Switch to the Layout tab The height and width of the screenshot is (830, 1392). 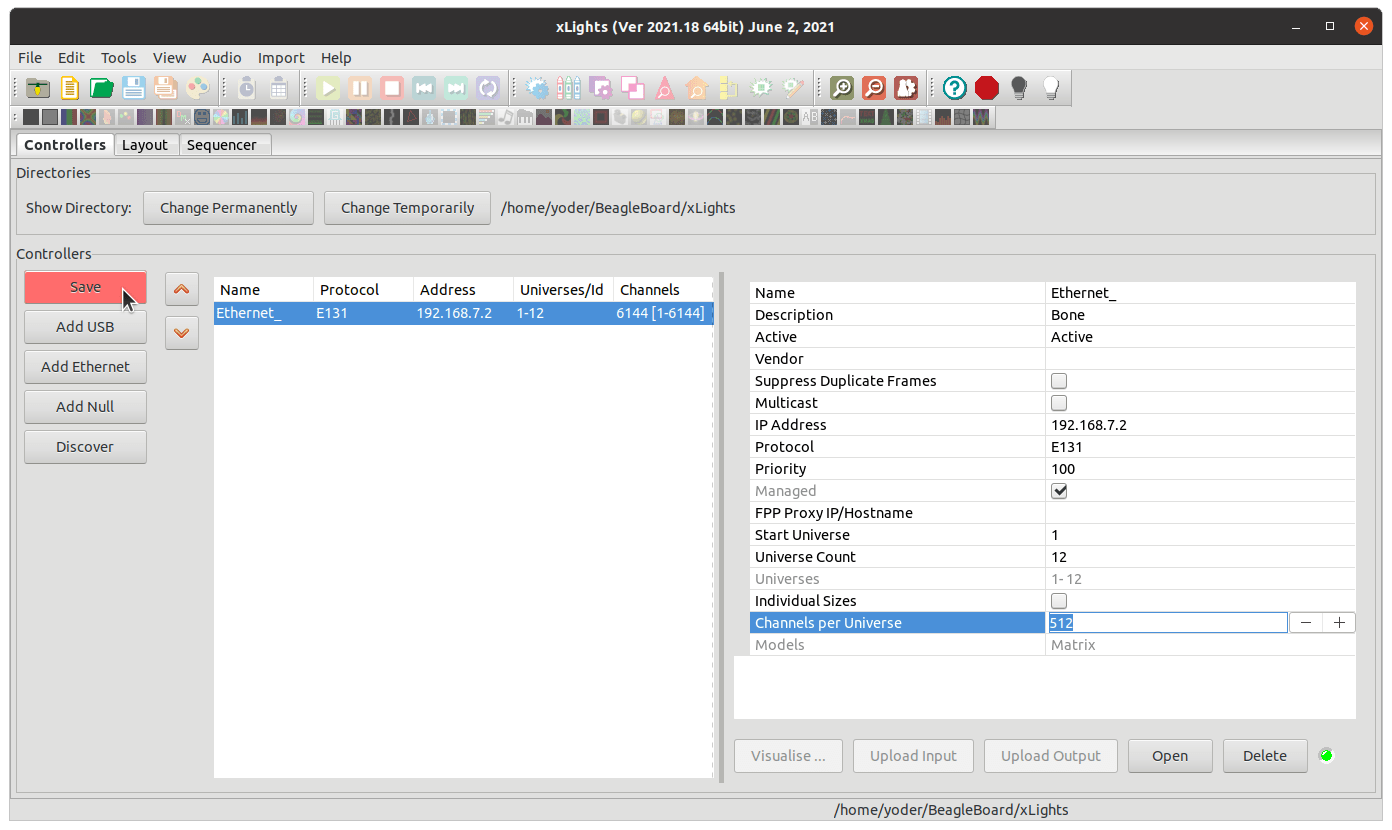pos(145,145)
